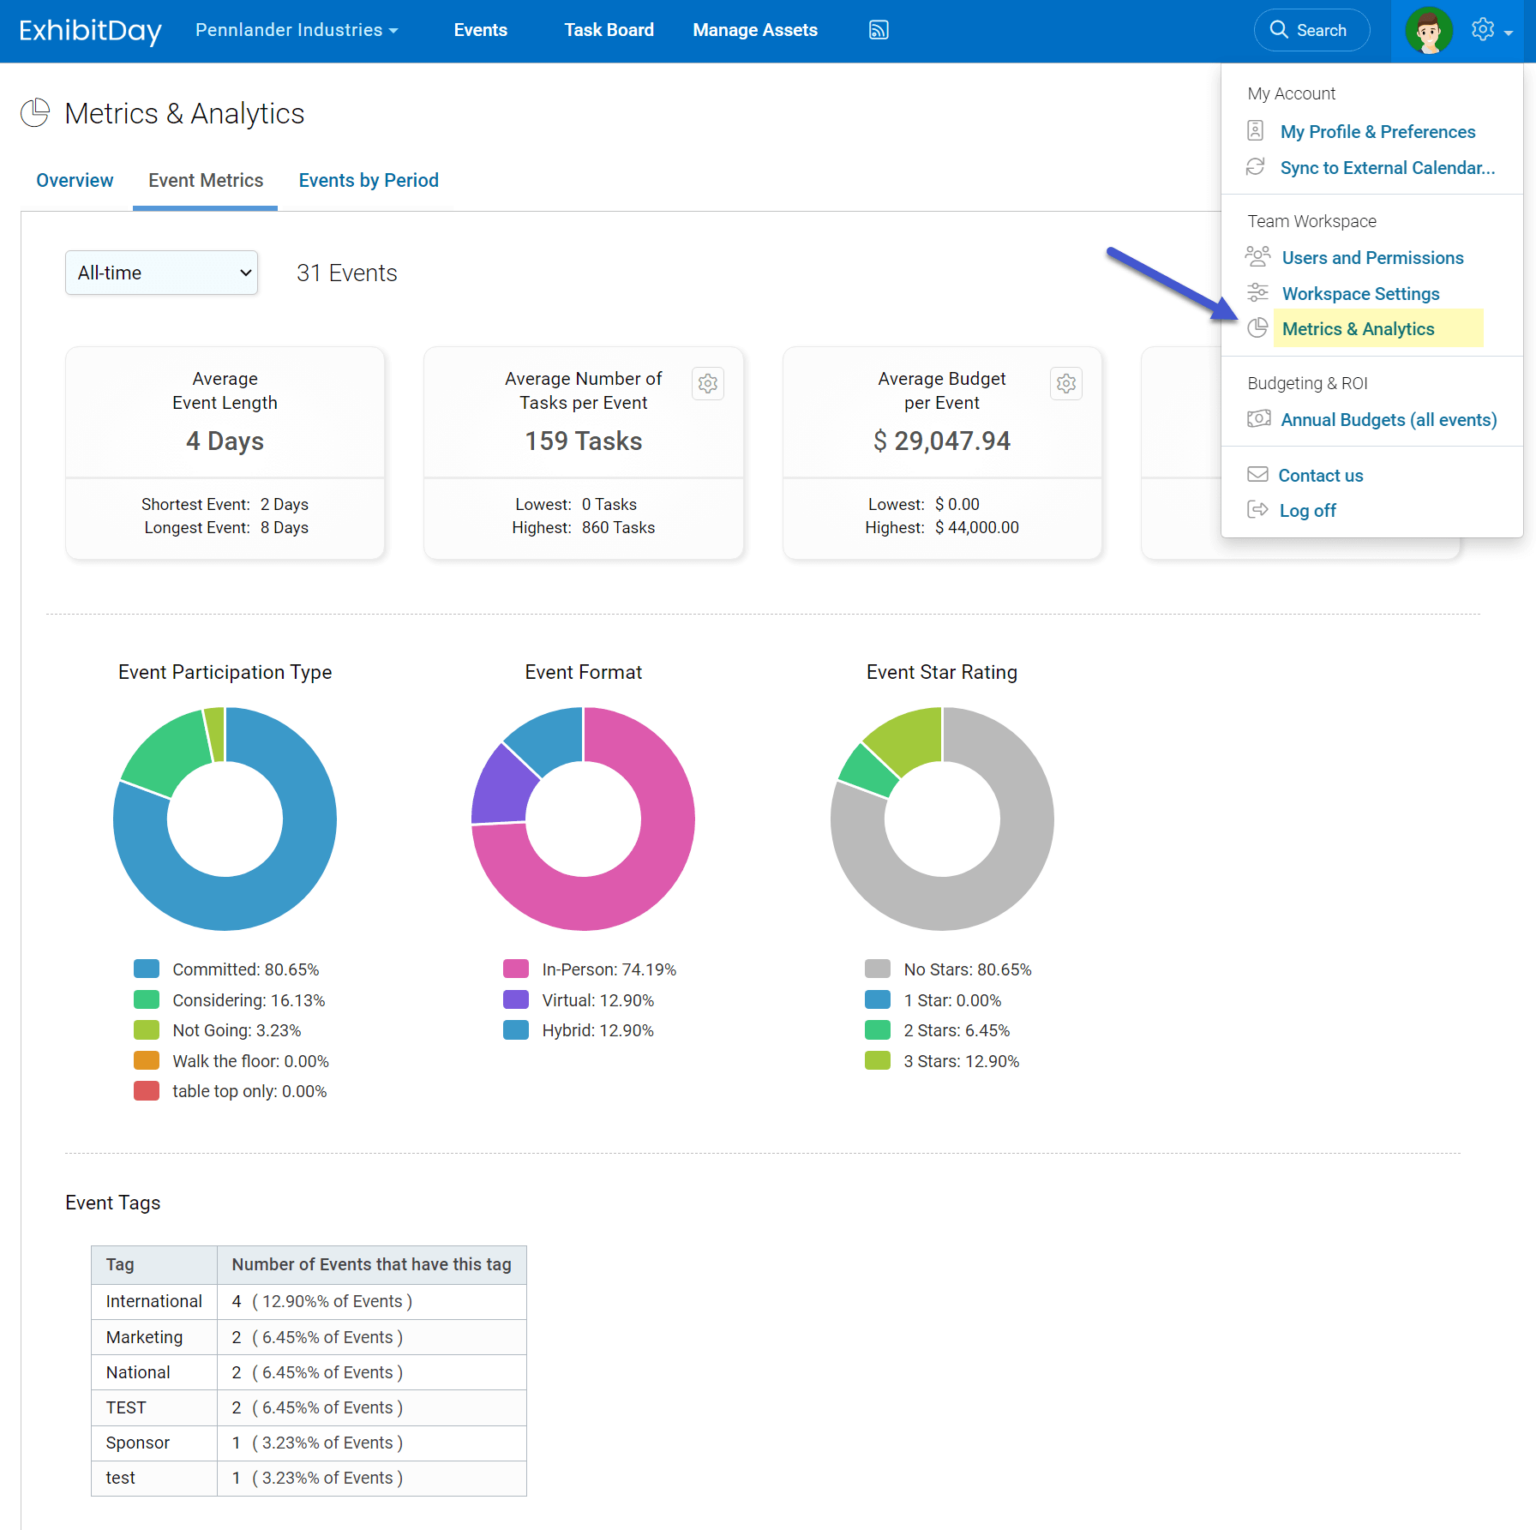Click the settings gear icon top right

point(1482,30)
